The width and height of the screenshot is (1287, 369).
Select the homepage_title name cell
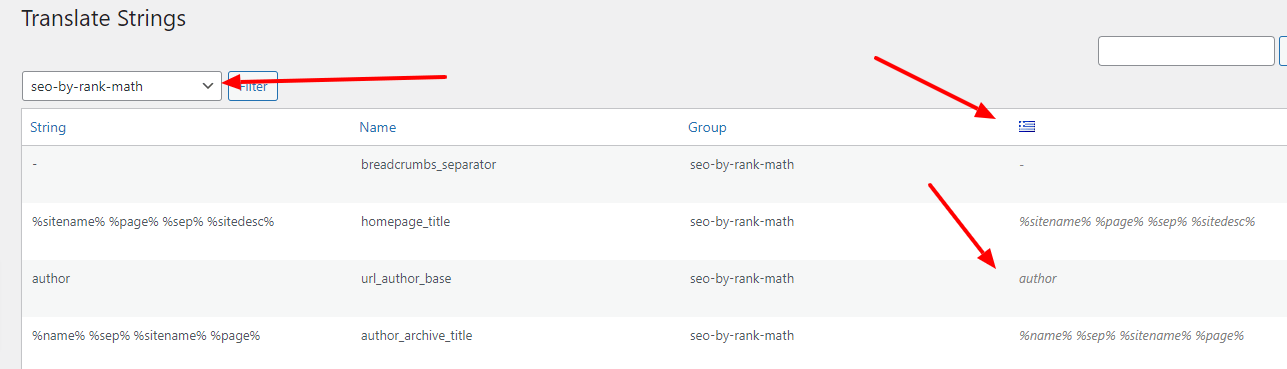pyautogui.click(x=405, y=221)
